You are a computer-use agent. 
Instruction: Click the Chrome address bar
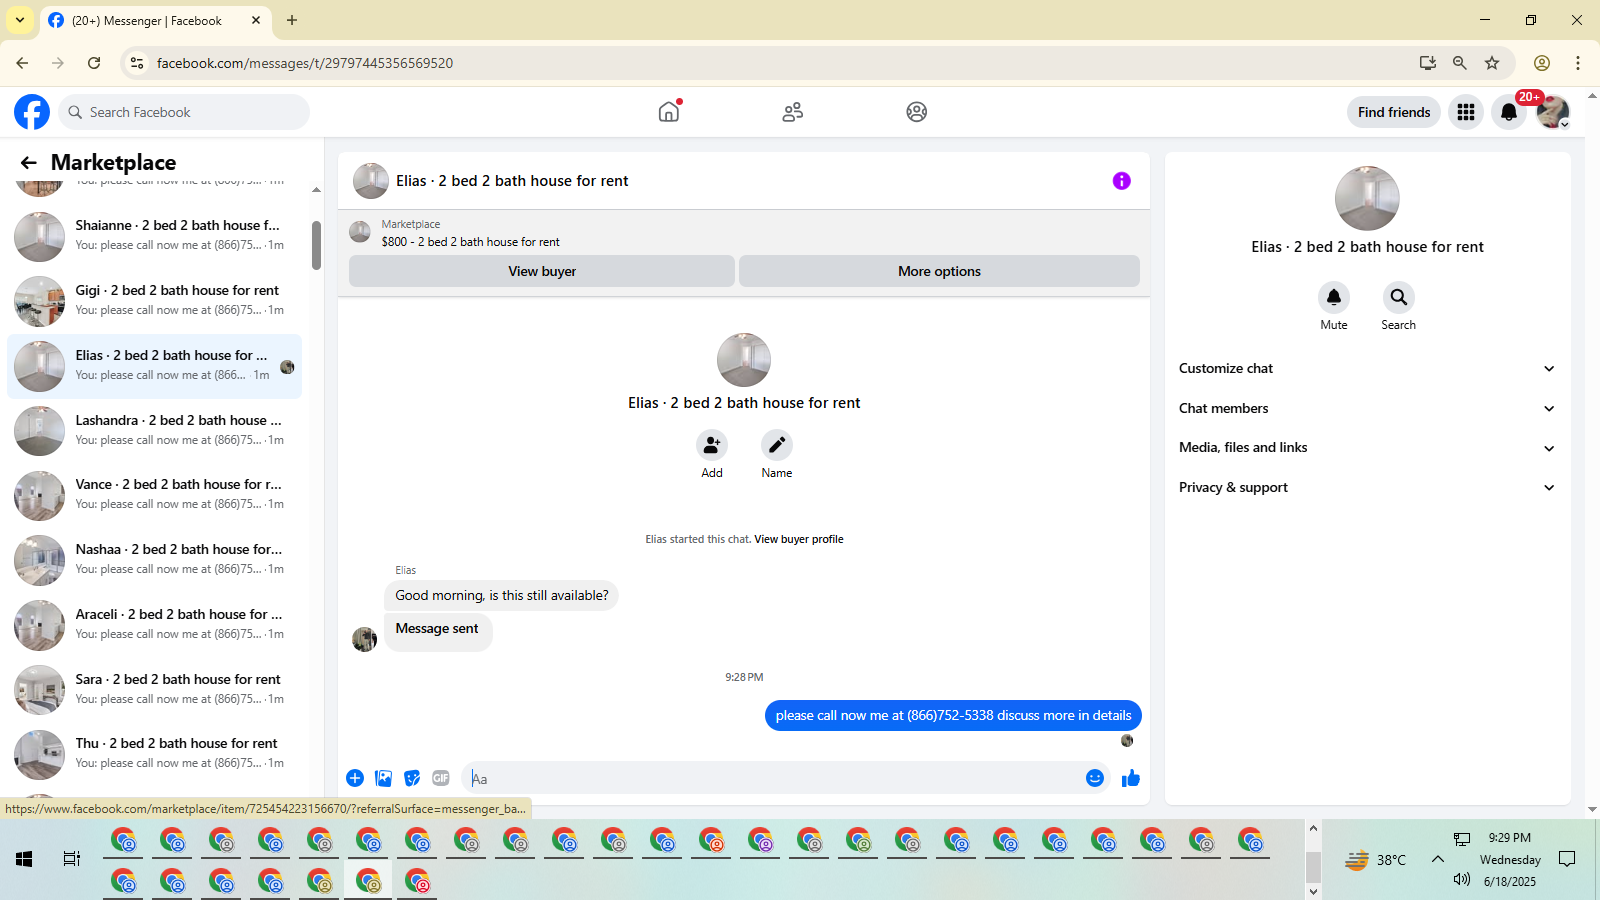pyautogui.click(x=780, y=63)
